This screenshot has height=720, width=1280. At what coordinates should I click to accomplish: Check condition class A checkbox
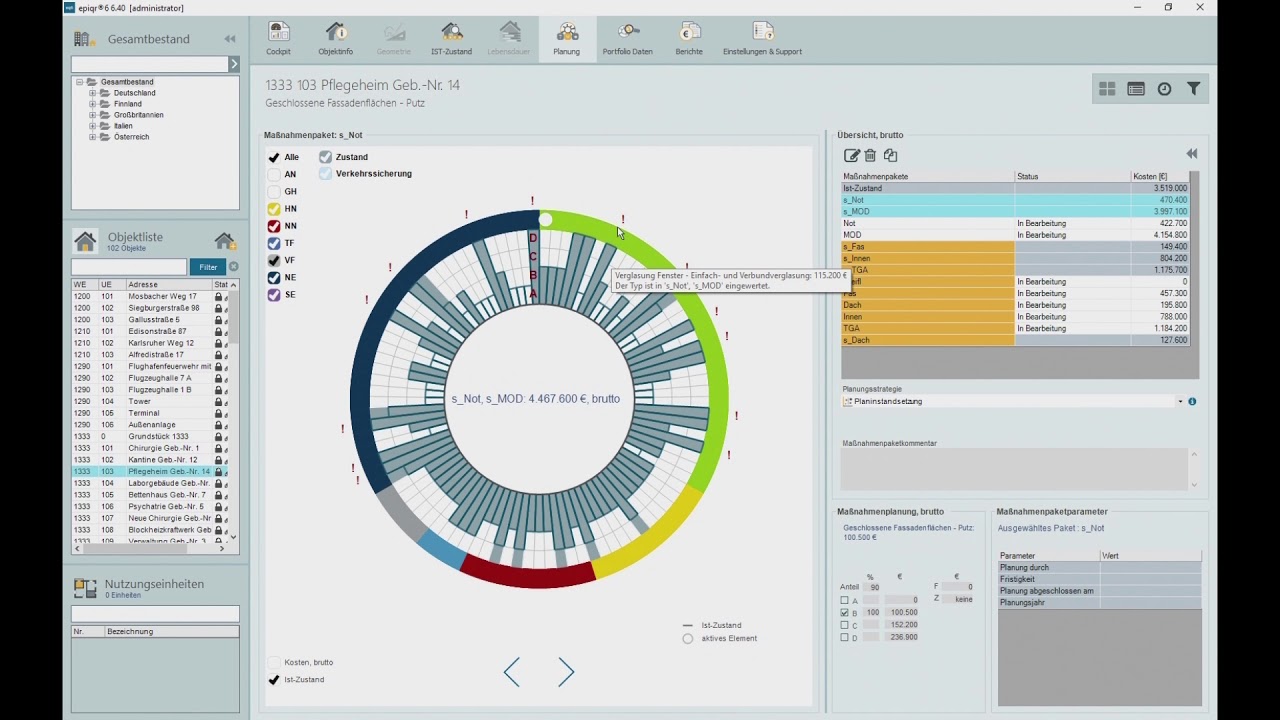coord(845,600)
